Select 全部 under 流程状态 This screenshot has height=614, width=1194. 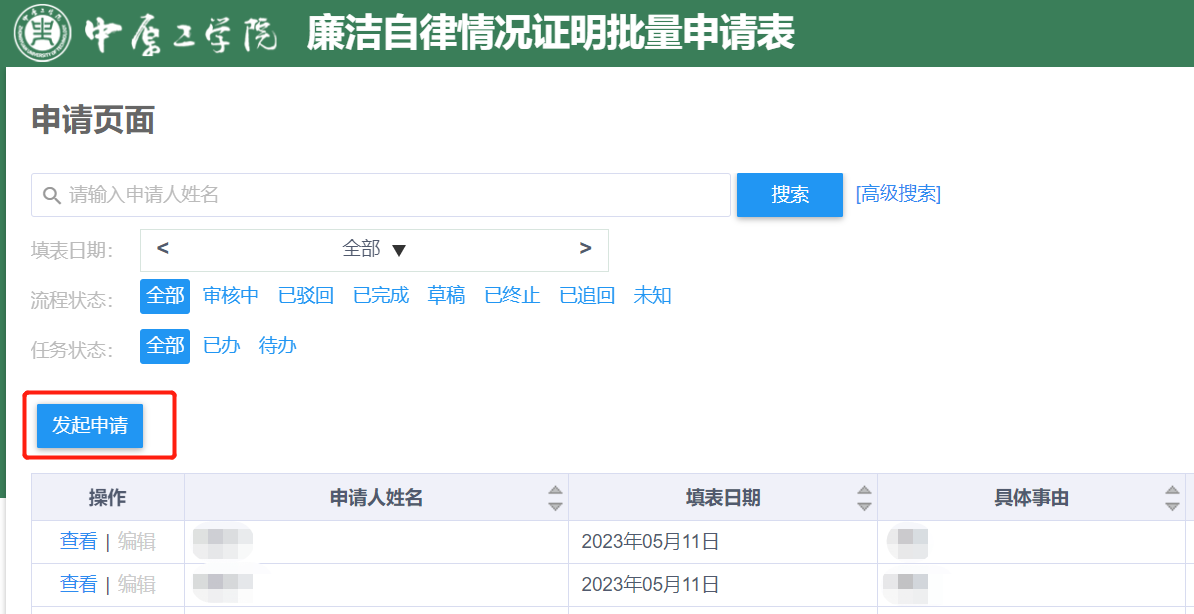coord(164,296)
